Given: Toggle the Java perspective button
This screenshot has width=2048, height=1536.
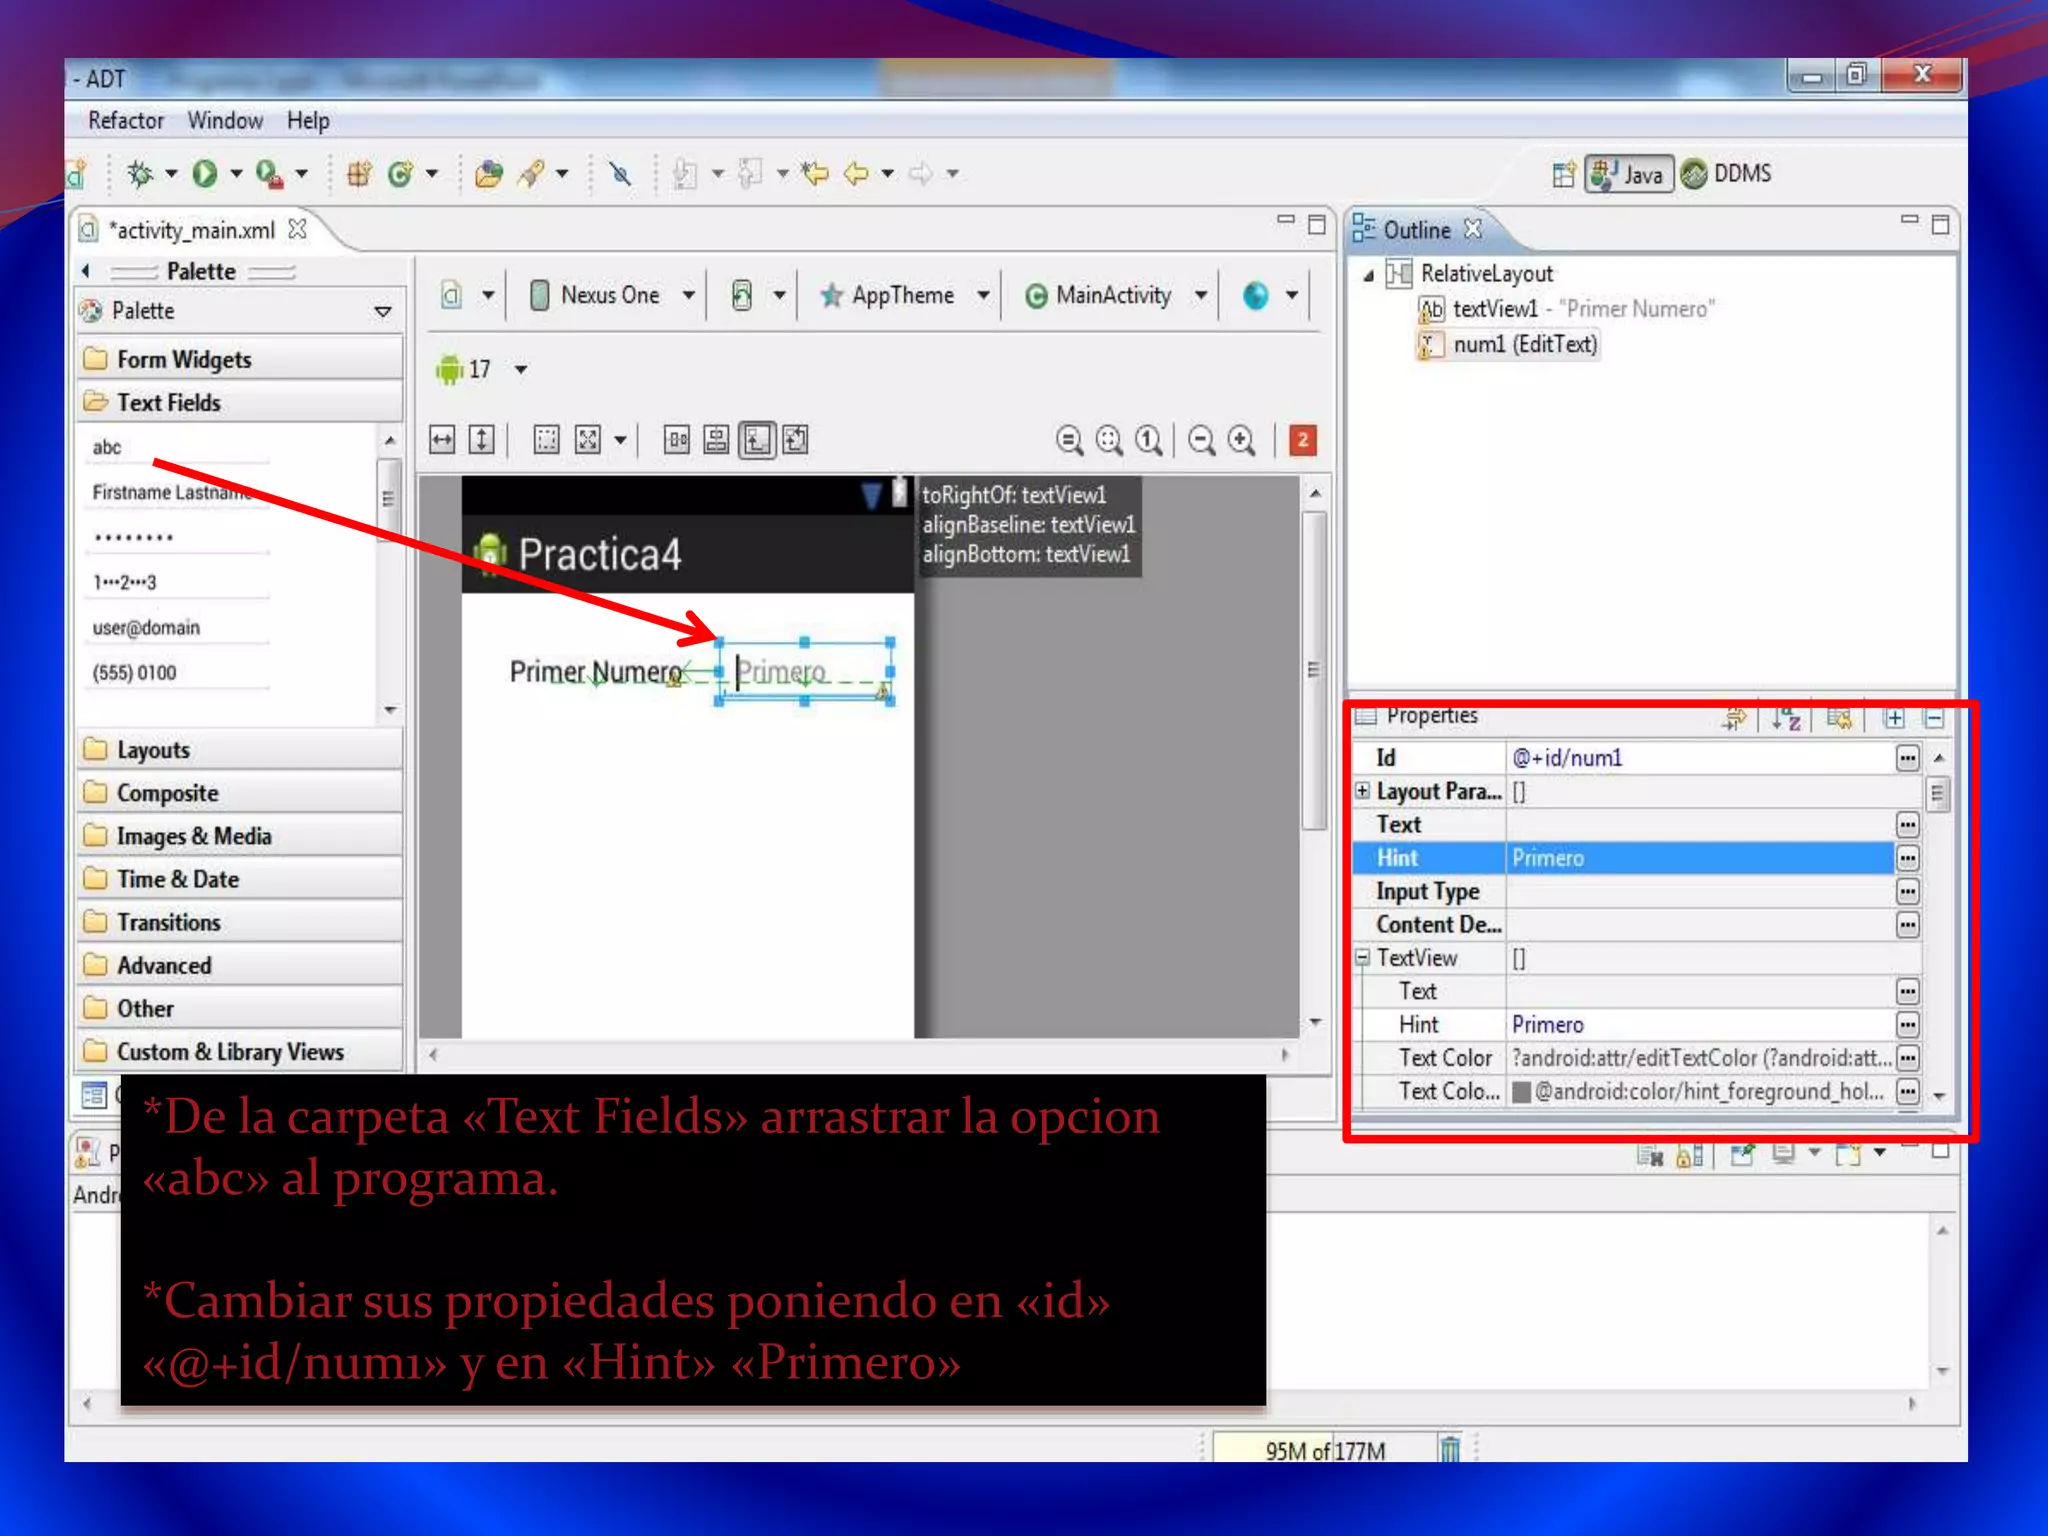Looking at the screenshot, I should tap(1629, 175).
